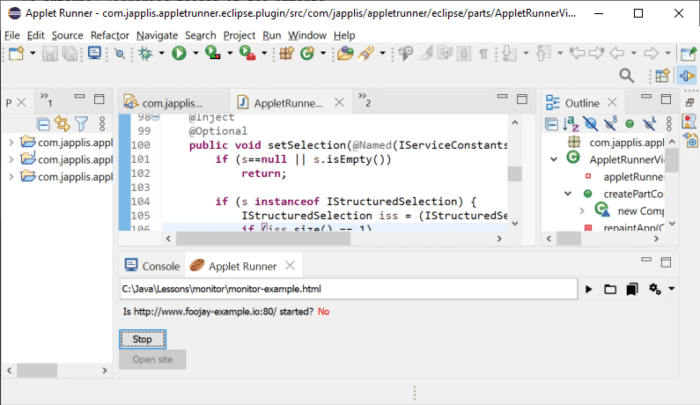Open the New wizard dropdown arrow
700x405 pixels.
click(x=33, y=53)
